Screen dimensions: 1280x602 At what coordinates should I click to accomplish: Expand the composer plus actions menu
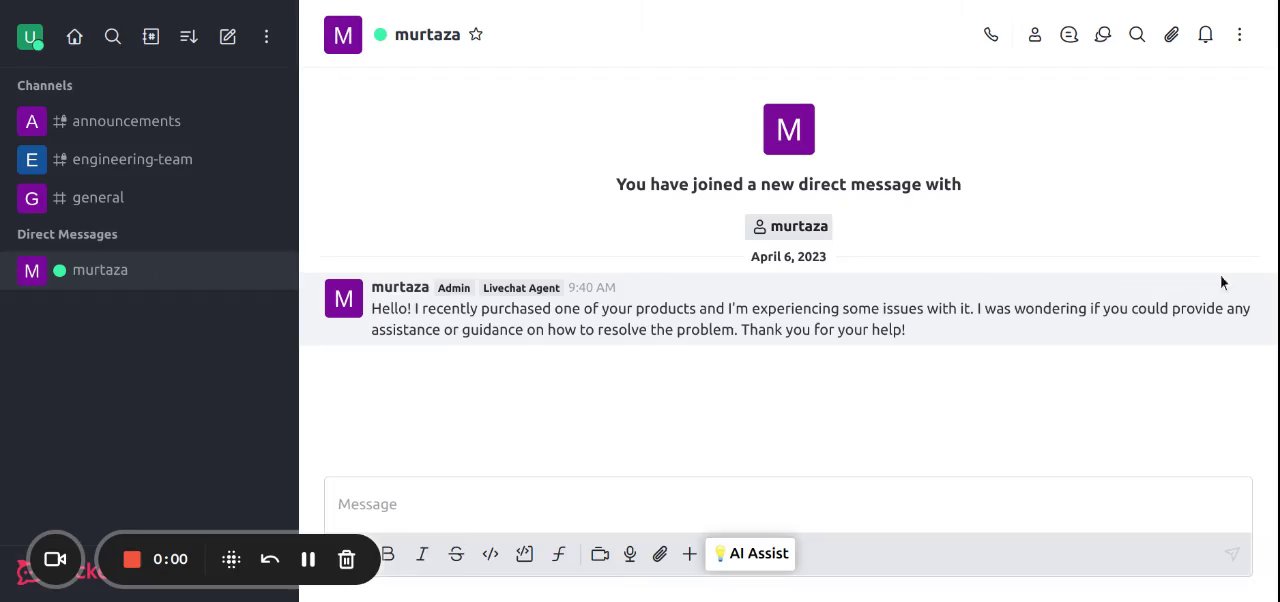point(690,554)
